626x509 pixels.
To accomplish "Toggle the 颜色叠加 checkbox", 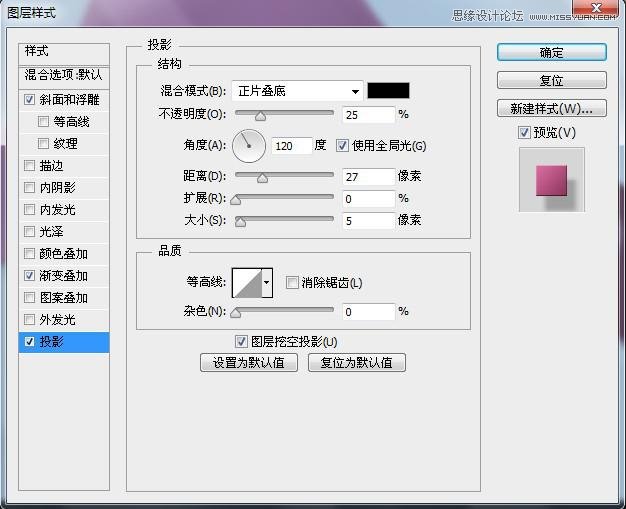I will (x=29, y=253).
